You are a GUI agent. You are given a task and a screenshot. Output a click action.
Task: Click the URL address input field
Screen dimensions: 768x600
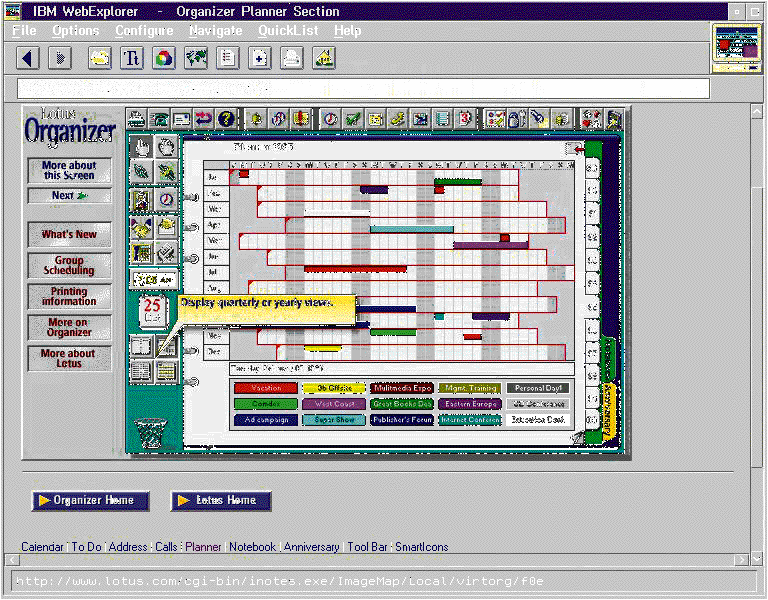(363, 89)
